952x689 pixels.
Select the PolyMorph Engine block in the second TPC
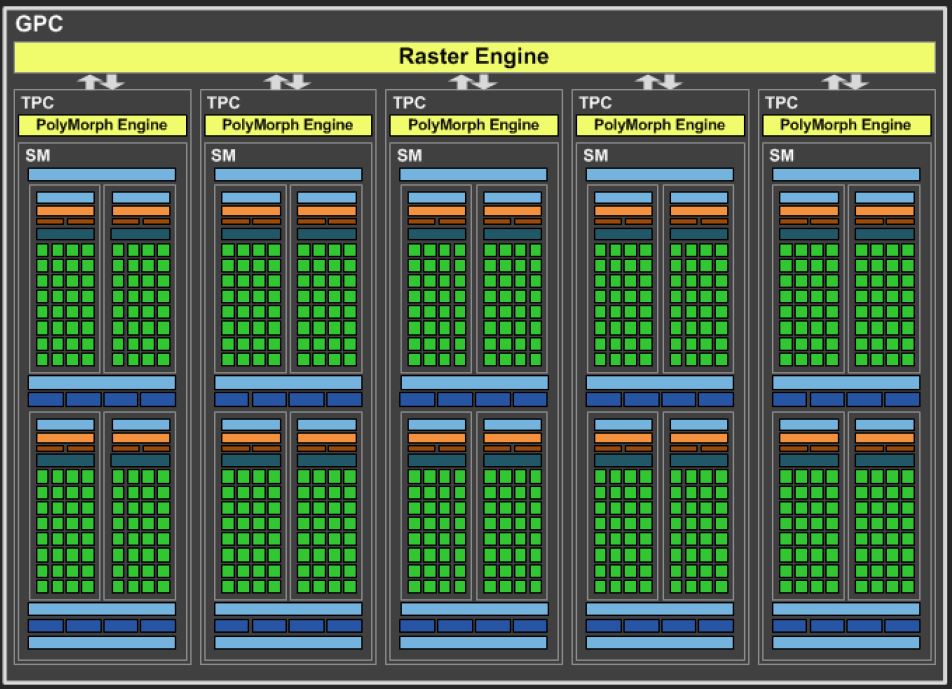point(288,125)
